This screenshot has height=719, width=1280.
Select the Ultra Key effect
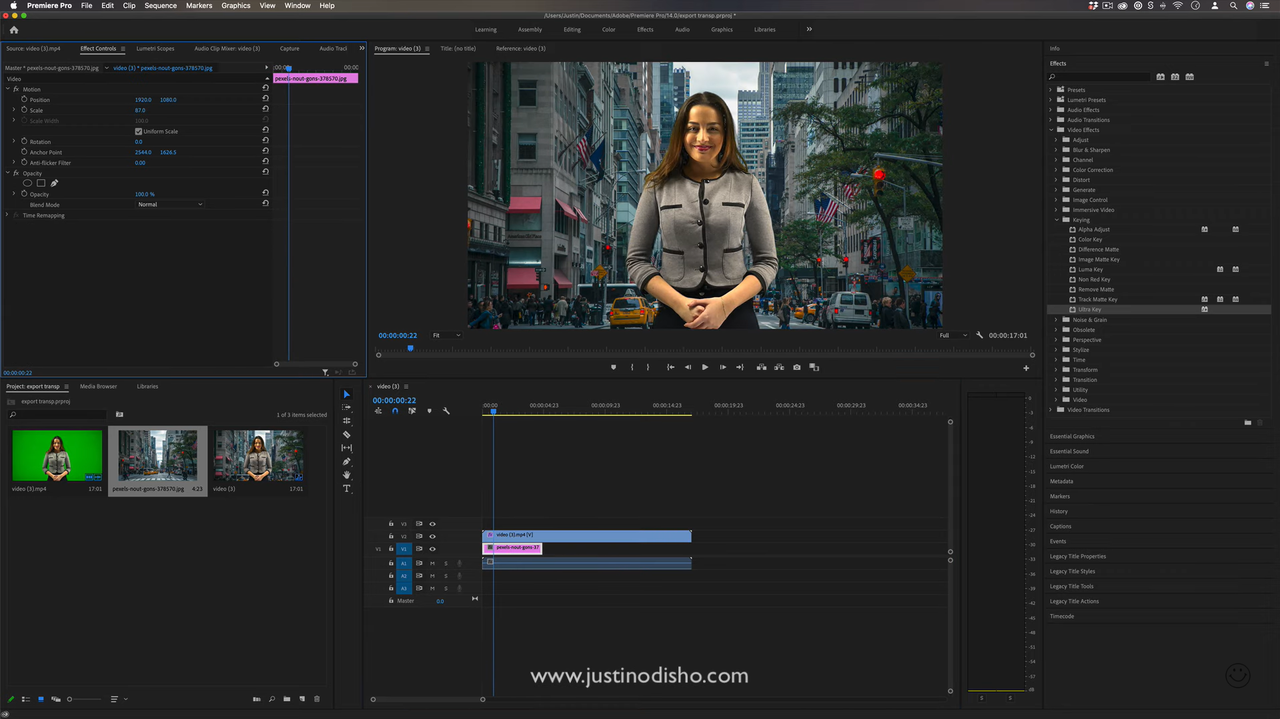pos(1089,310)
